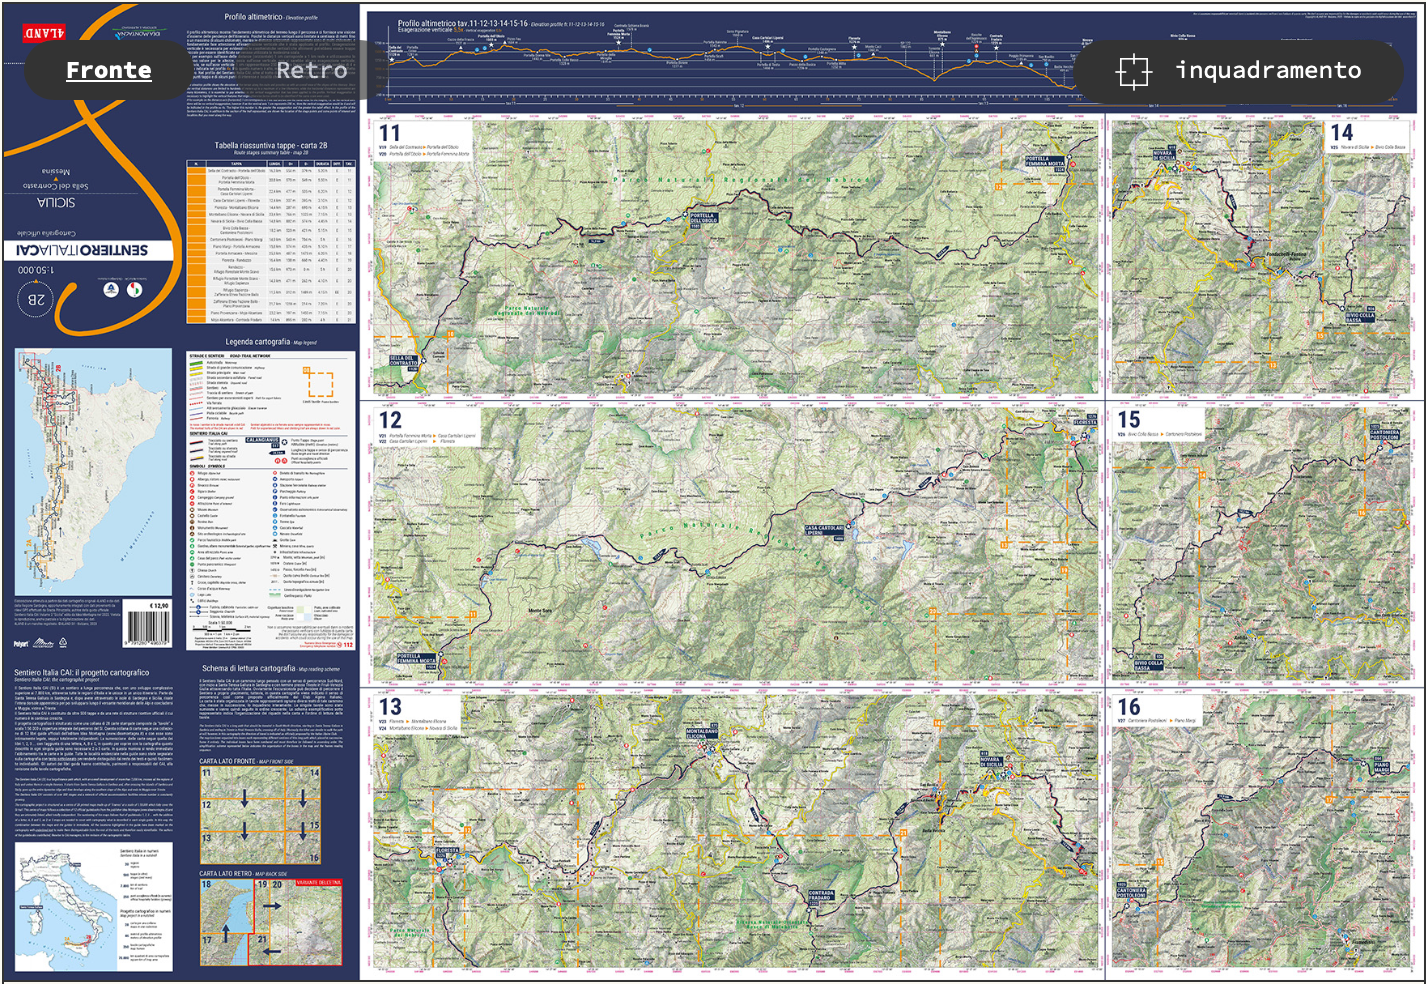The width and height of the screenshot is (1426, 984).
Task: Switch to the Retro tab
Action: click(312, 70)
